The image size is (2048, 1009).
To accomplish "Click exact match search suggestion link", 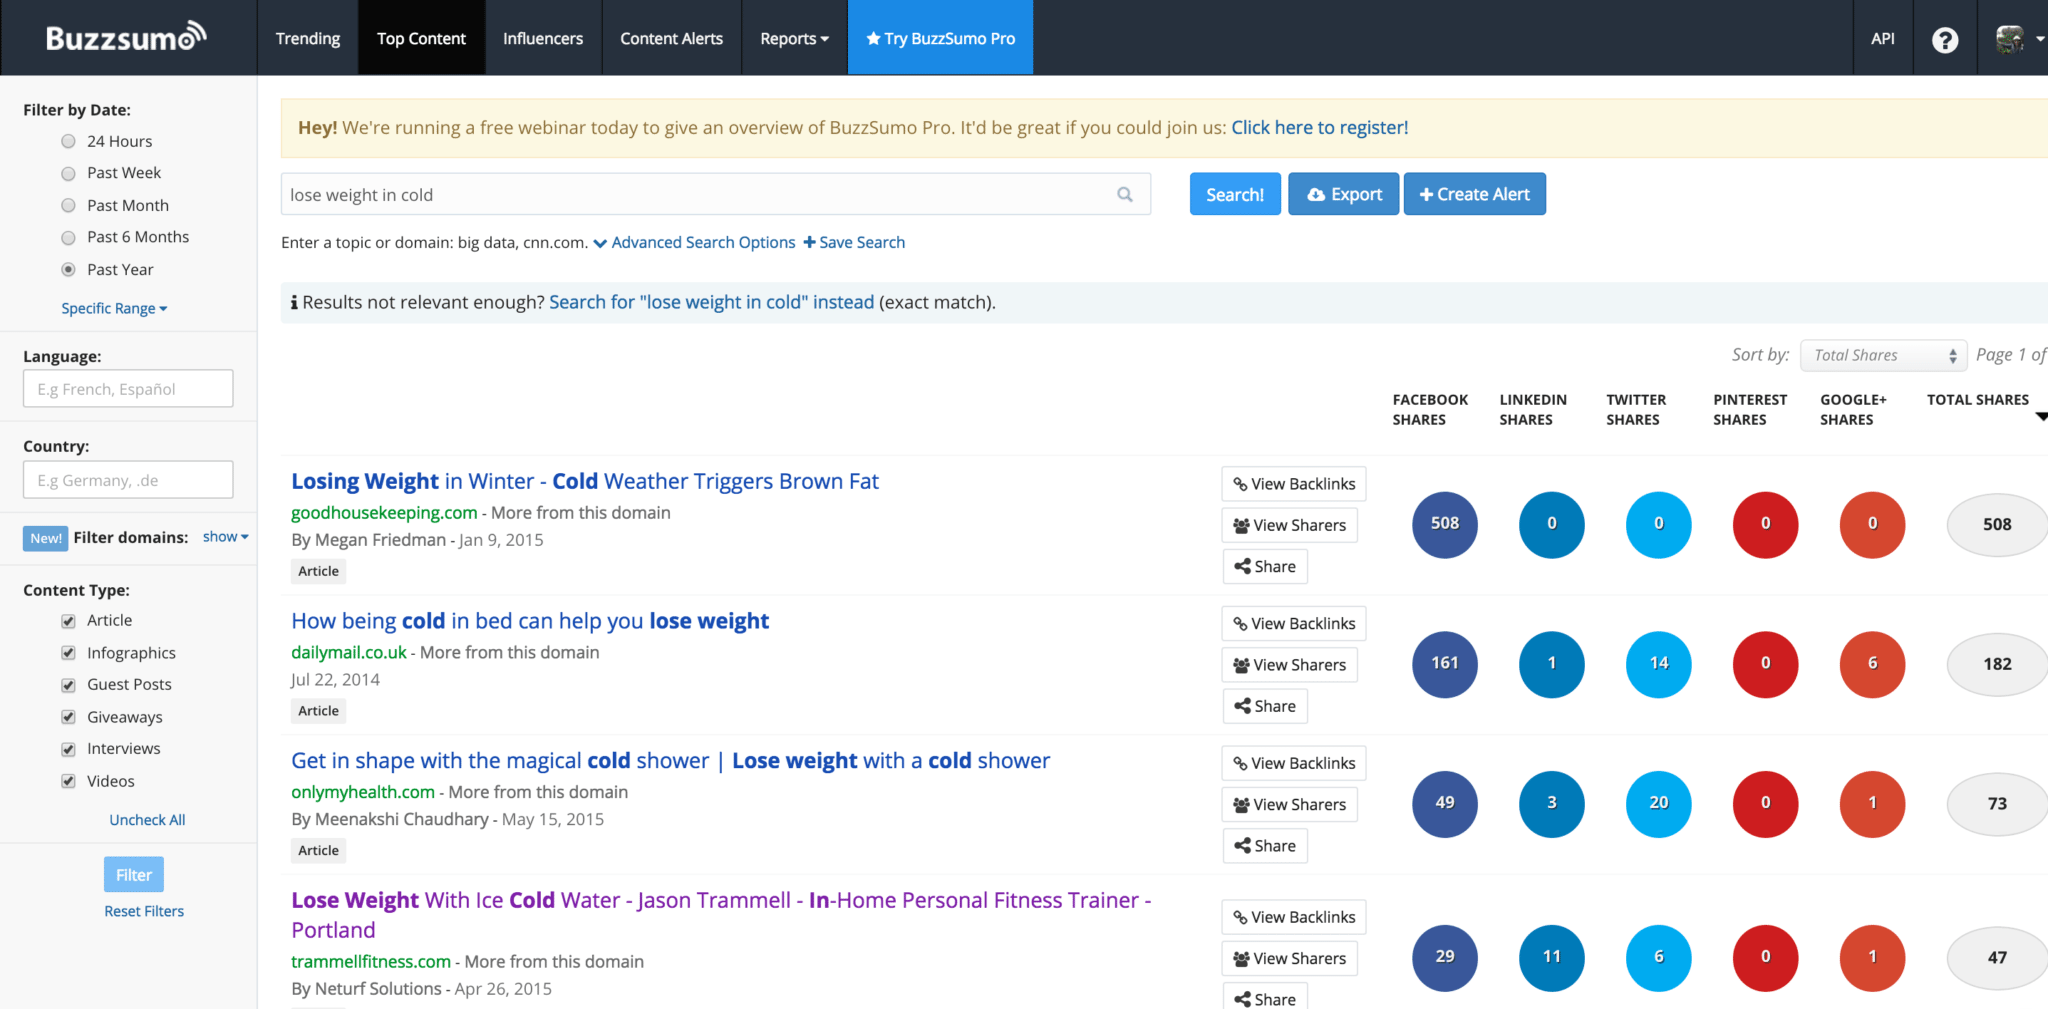I will click(x=711, y=302).
